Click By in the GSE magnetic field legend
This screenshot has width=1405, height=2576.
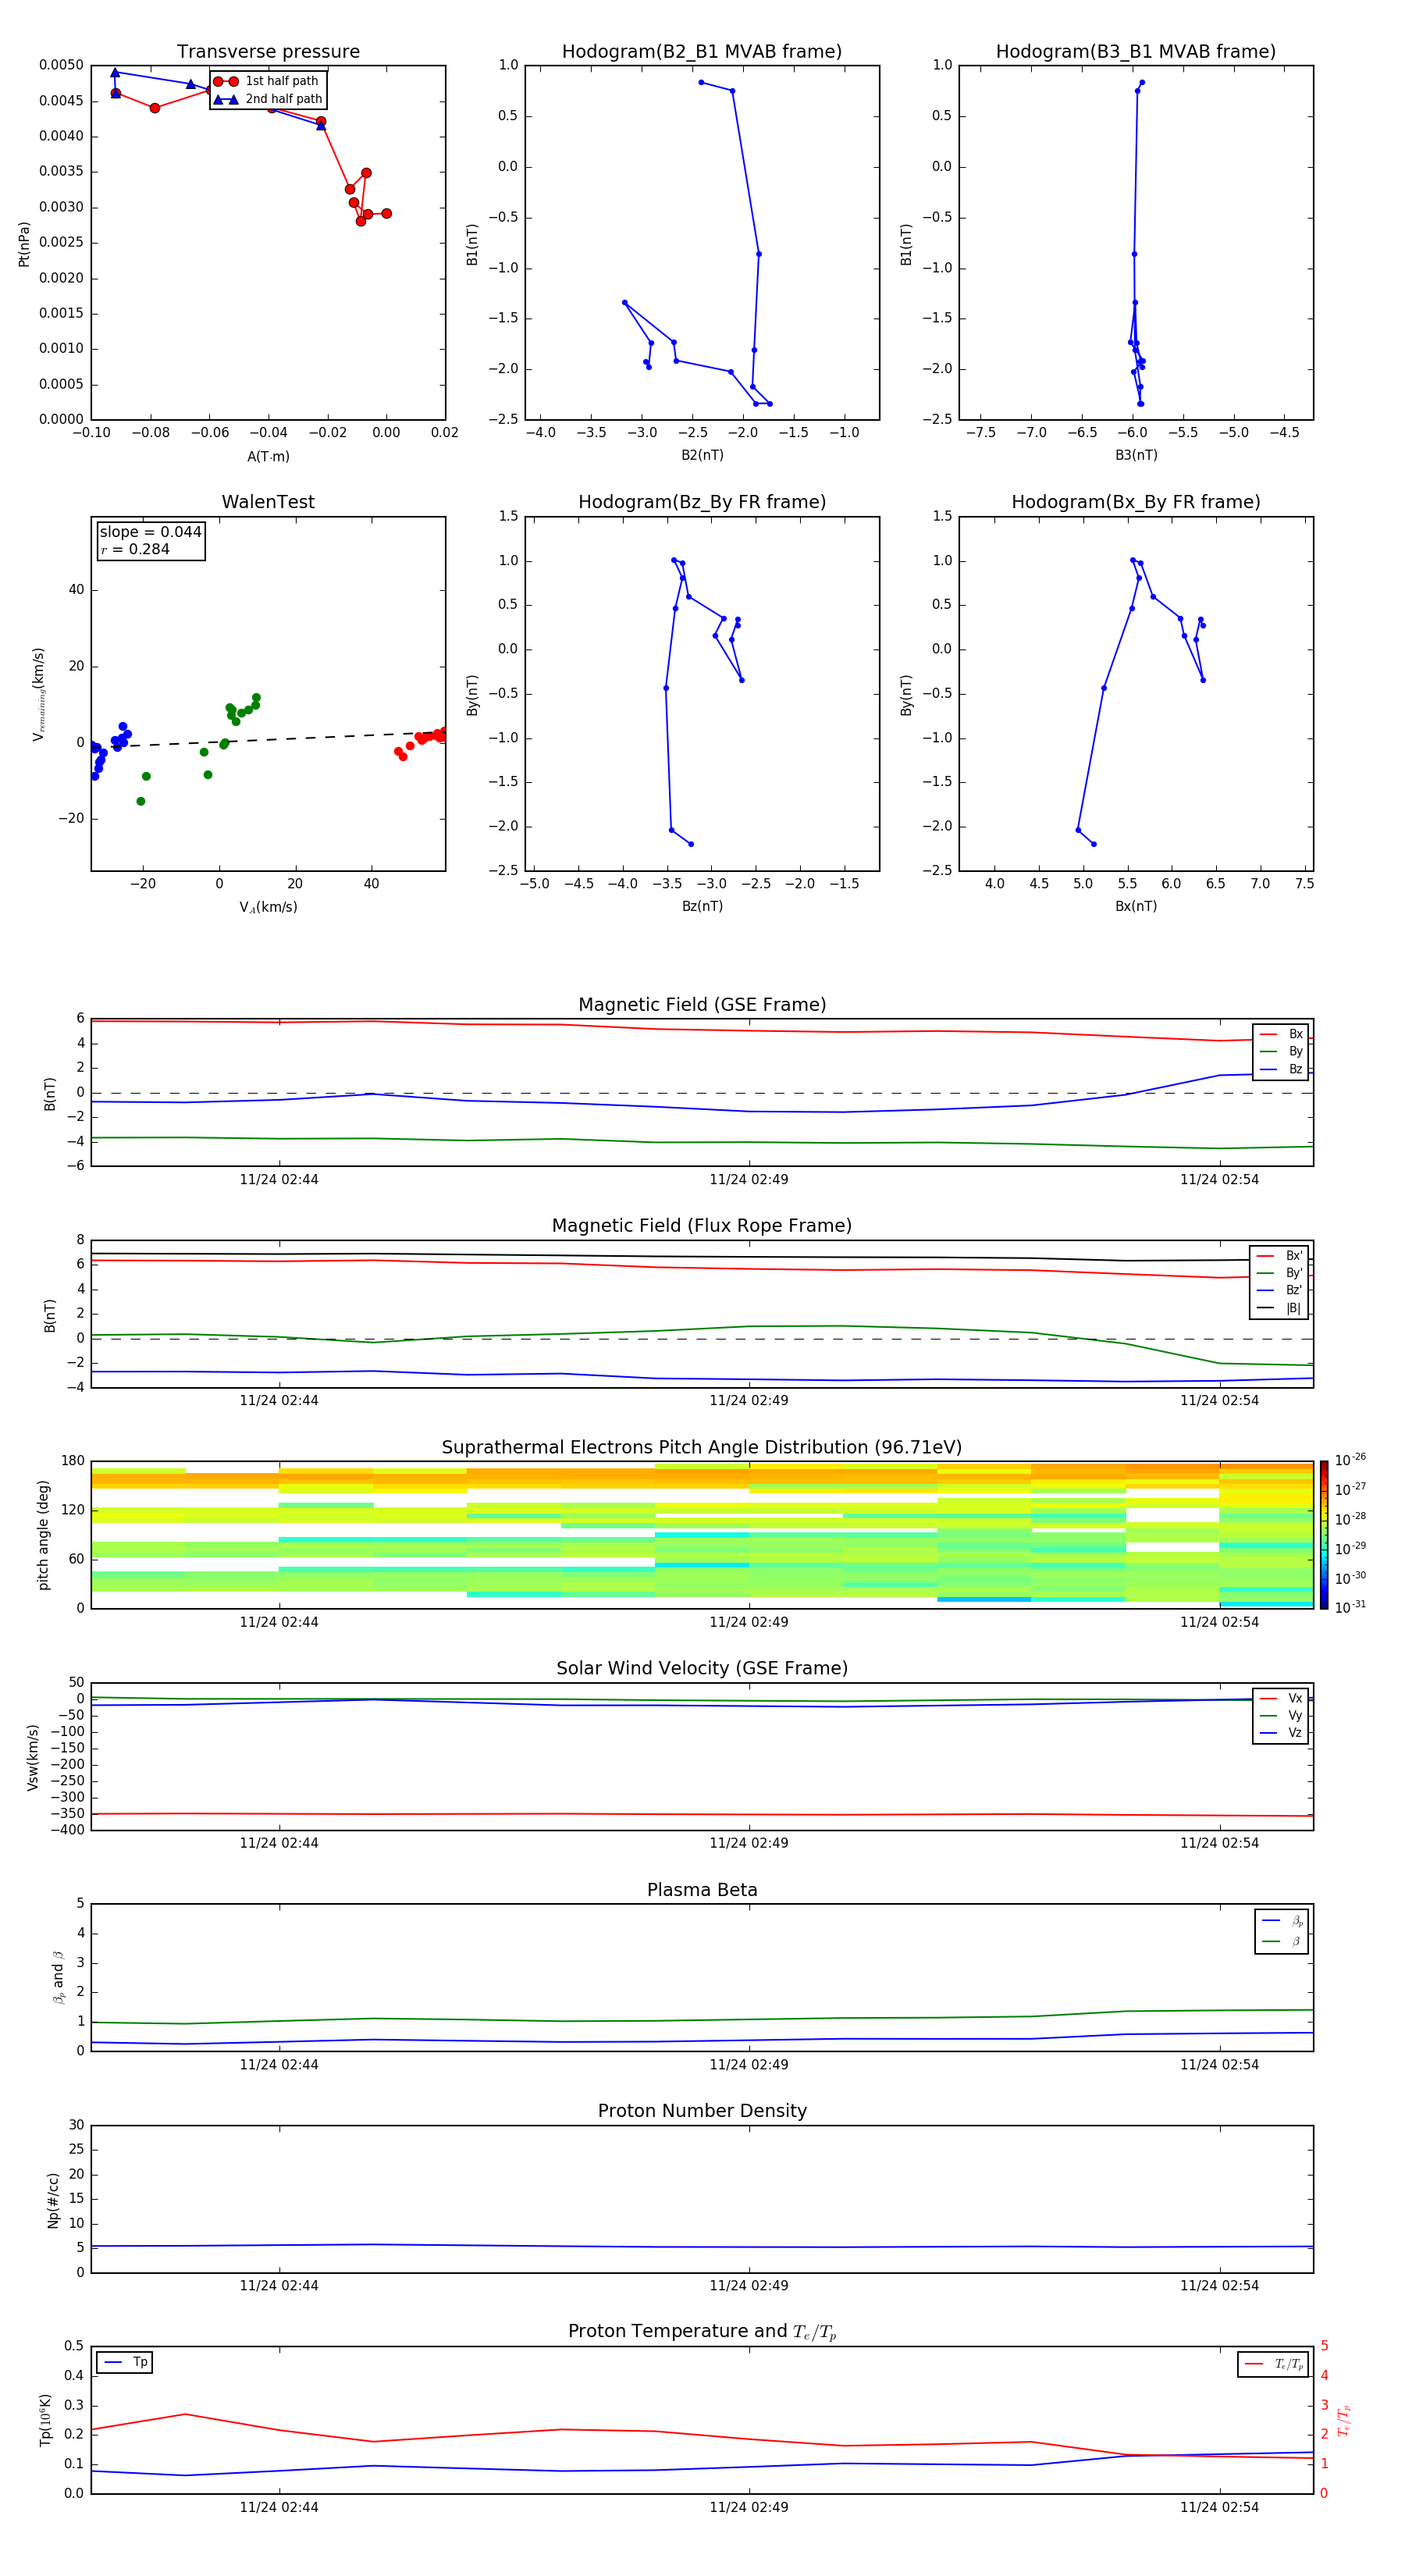[x=1282, y=1052]
